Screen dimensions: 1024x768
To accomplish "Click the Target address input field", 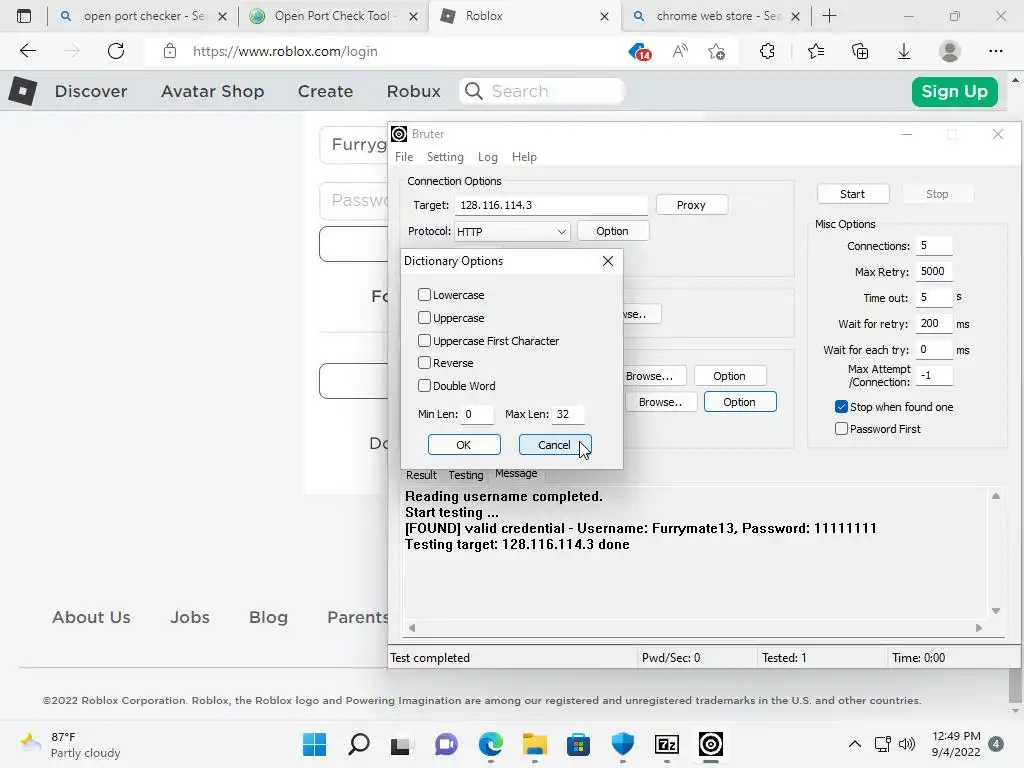I will 551,205.
